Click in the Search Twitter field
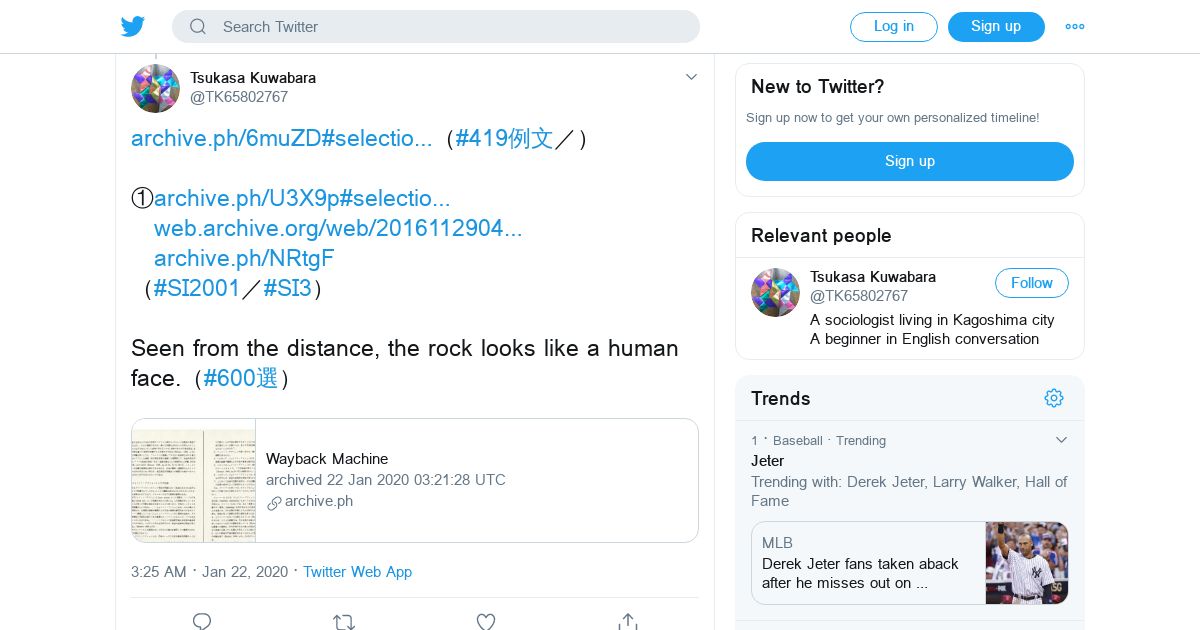1200x630 pixels. coord(450,27)
